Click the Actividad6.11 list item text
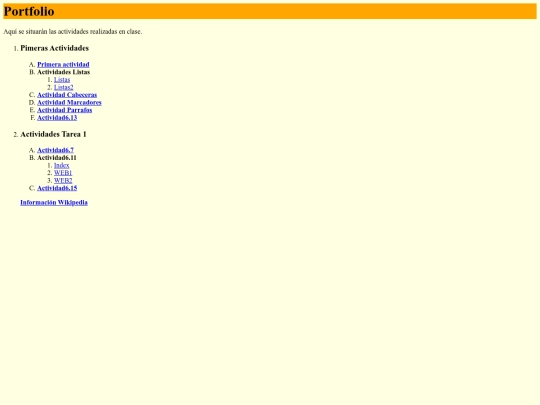Viewport: 540px width, 405px height. tap(56, 158)
